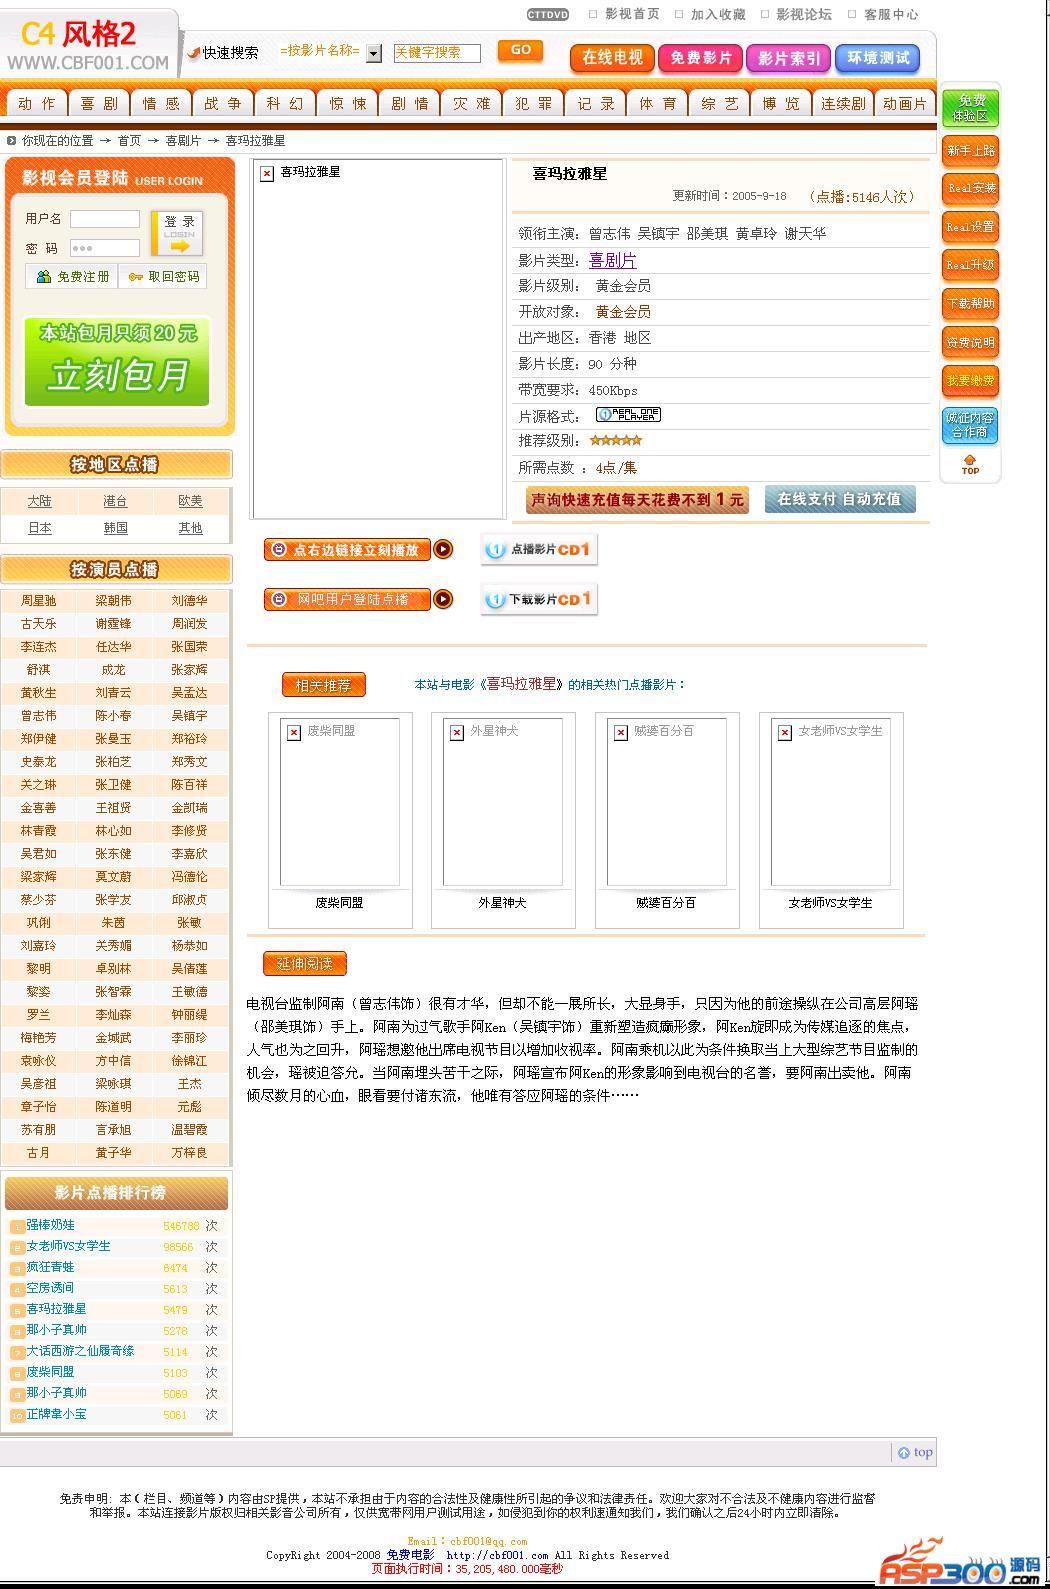Select the 动画片 category tab
Image resolution: width=1050 pixels, height=1589 pixels.
click(904, 103)
